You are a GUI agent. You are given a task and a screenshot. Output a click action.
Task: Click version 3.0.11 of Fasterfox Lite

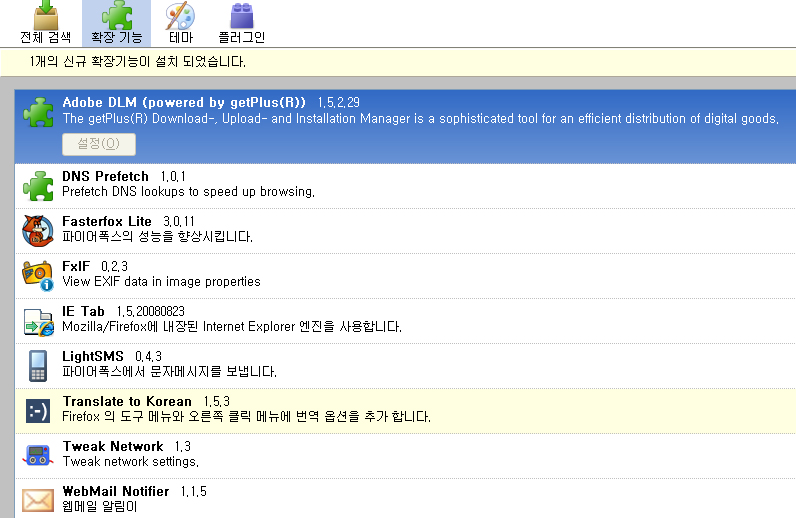pos(179,221)
